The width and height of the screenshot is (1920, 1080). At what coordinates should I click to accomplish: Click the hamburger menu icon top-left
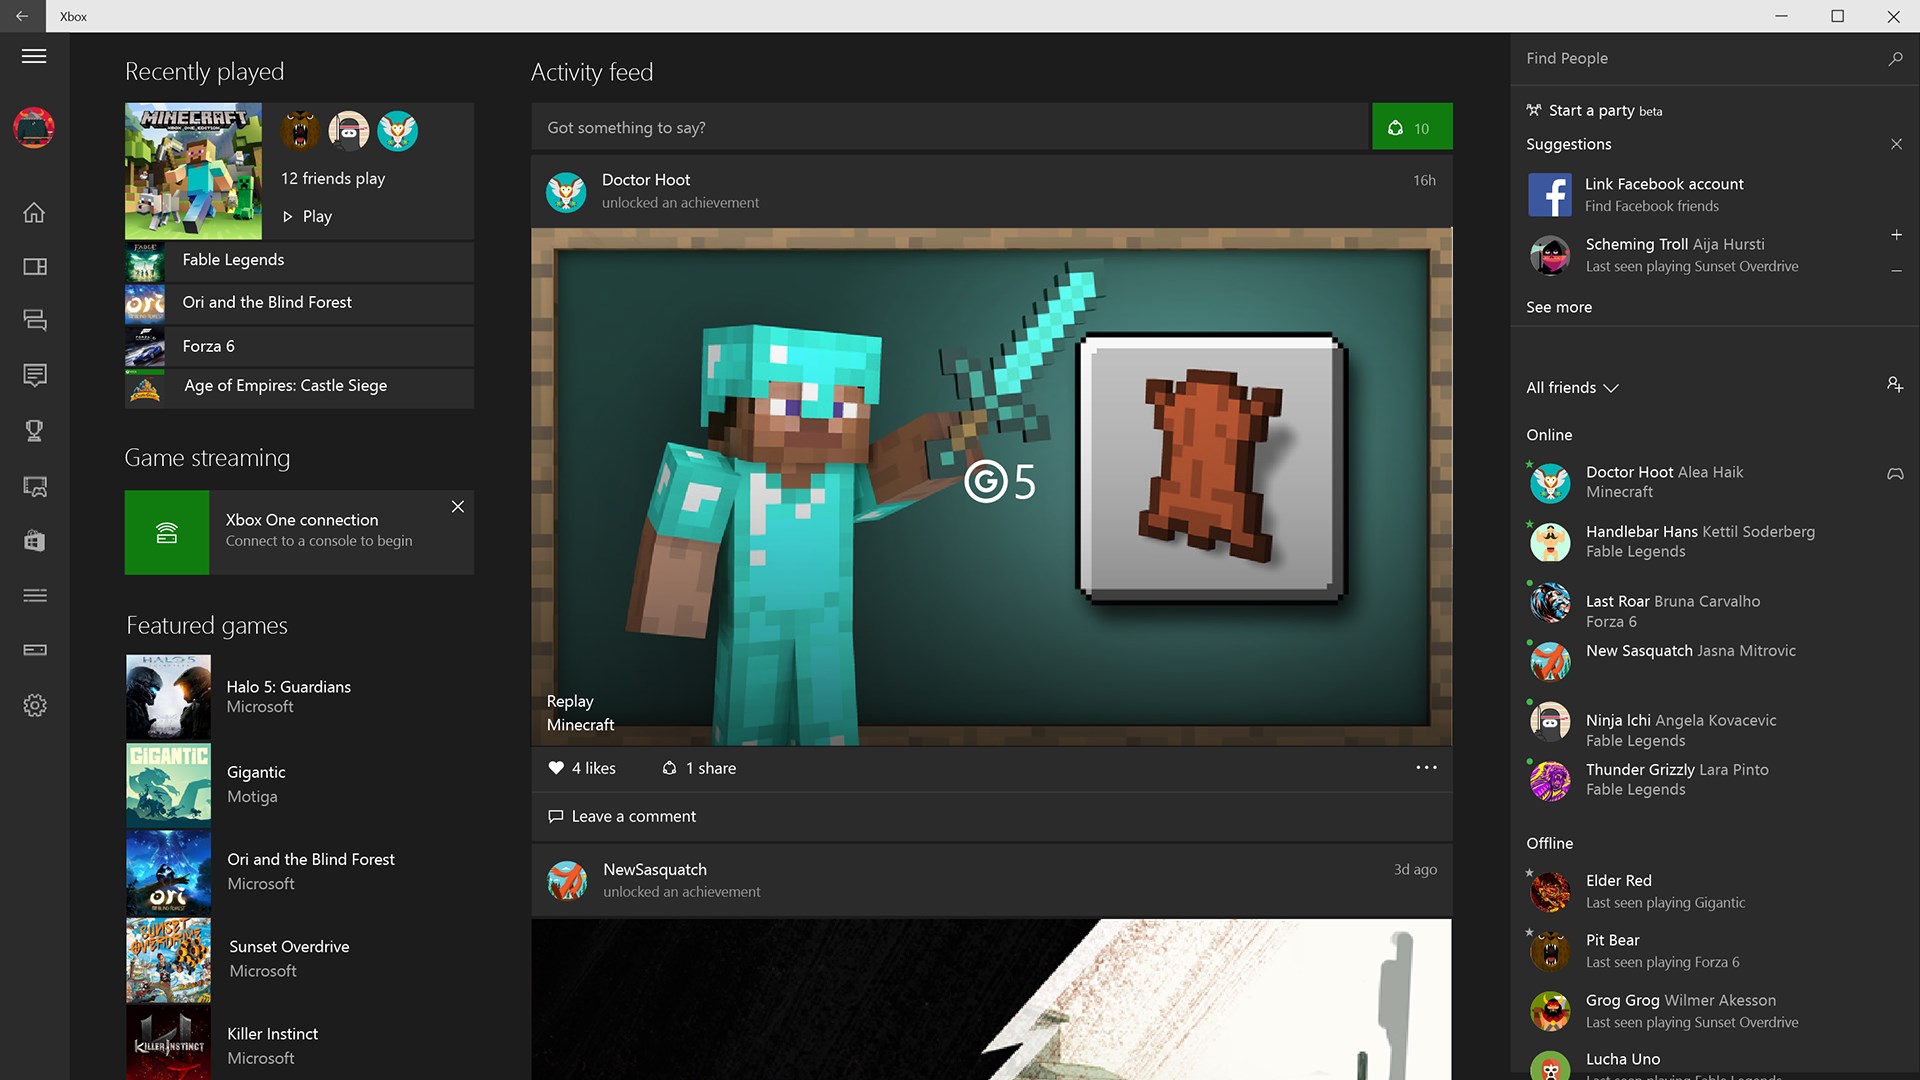point(34,55)
